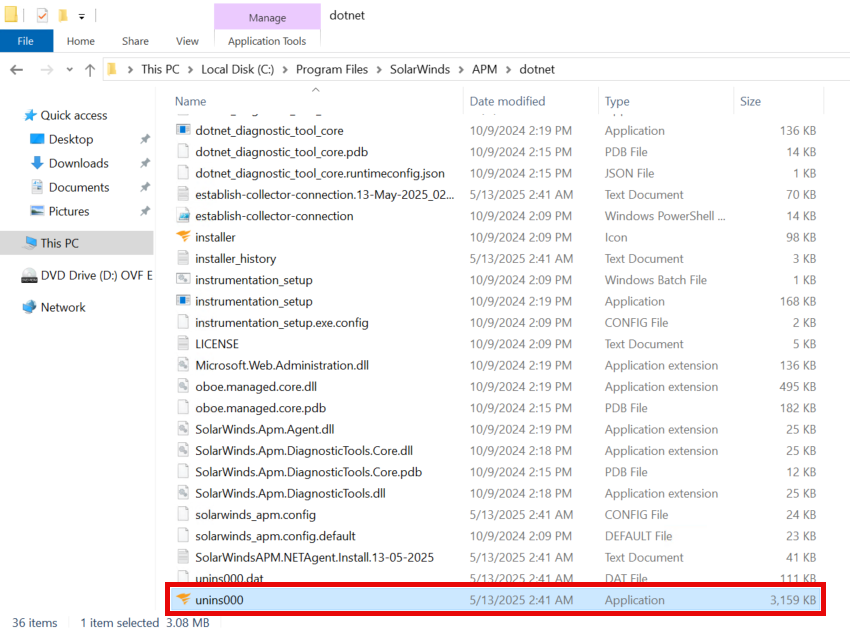Click the Network icon in navigation pane
The width and height of the screenshot is (850, 632).
click(30, 307)
